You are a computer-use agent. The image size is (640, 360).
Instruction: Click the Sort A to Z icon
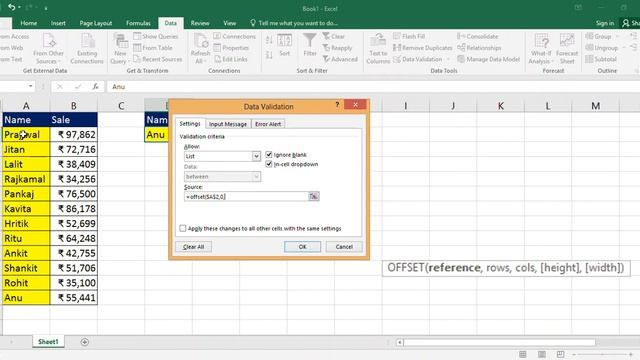tap(269, 40)
